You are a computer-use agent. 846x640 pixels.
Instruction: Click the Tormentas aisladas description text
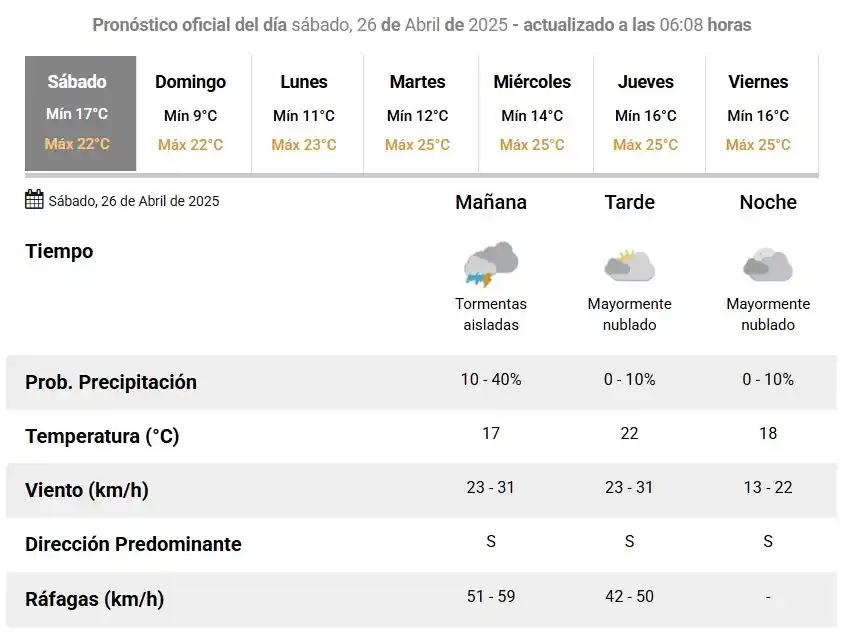(x=490, y=314)
